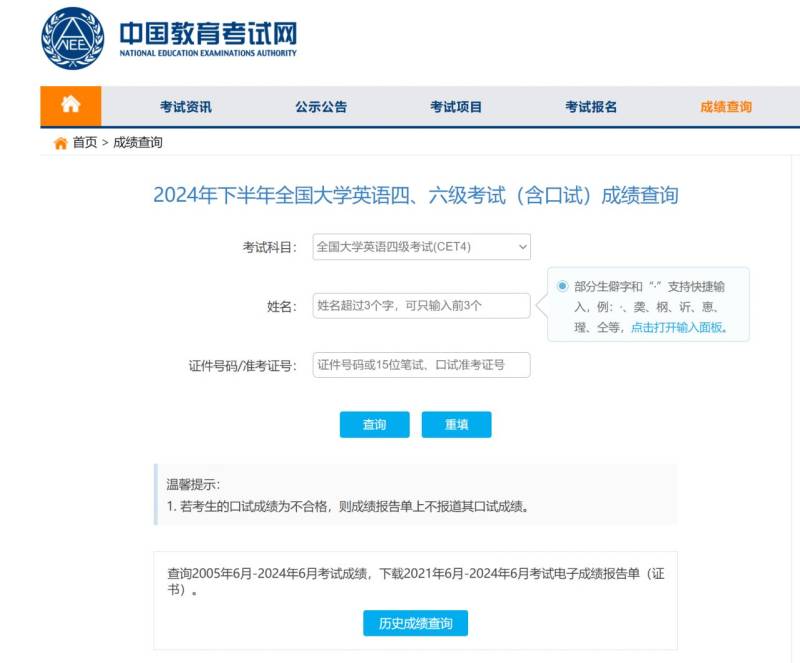Click the 历史成绩查询 button

click(x=415, y=623)
